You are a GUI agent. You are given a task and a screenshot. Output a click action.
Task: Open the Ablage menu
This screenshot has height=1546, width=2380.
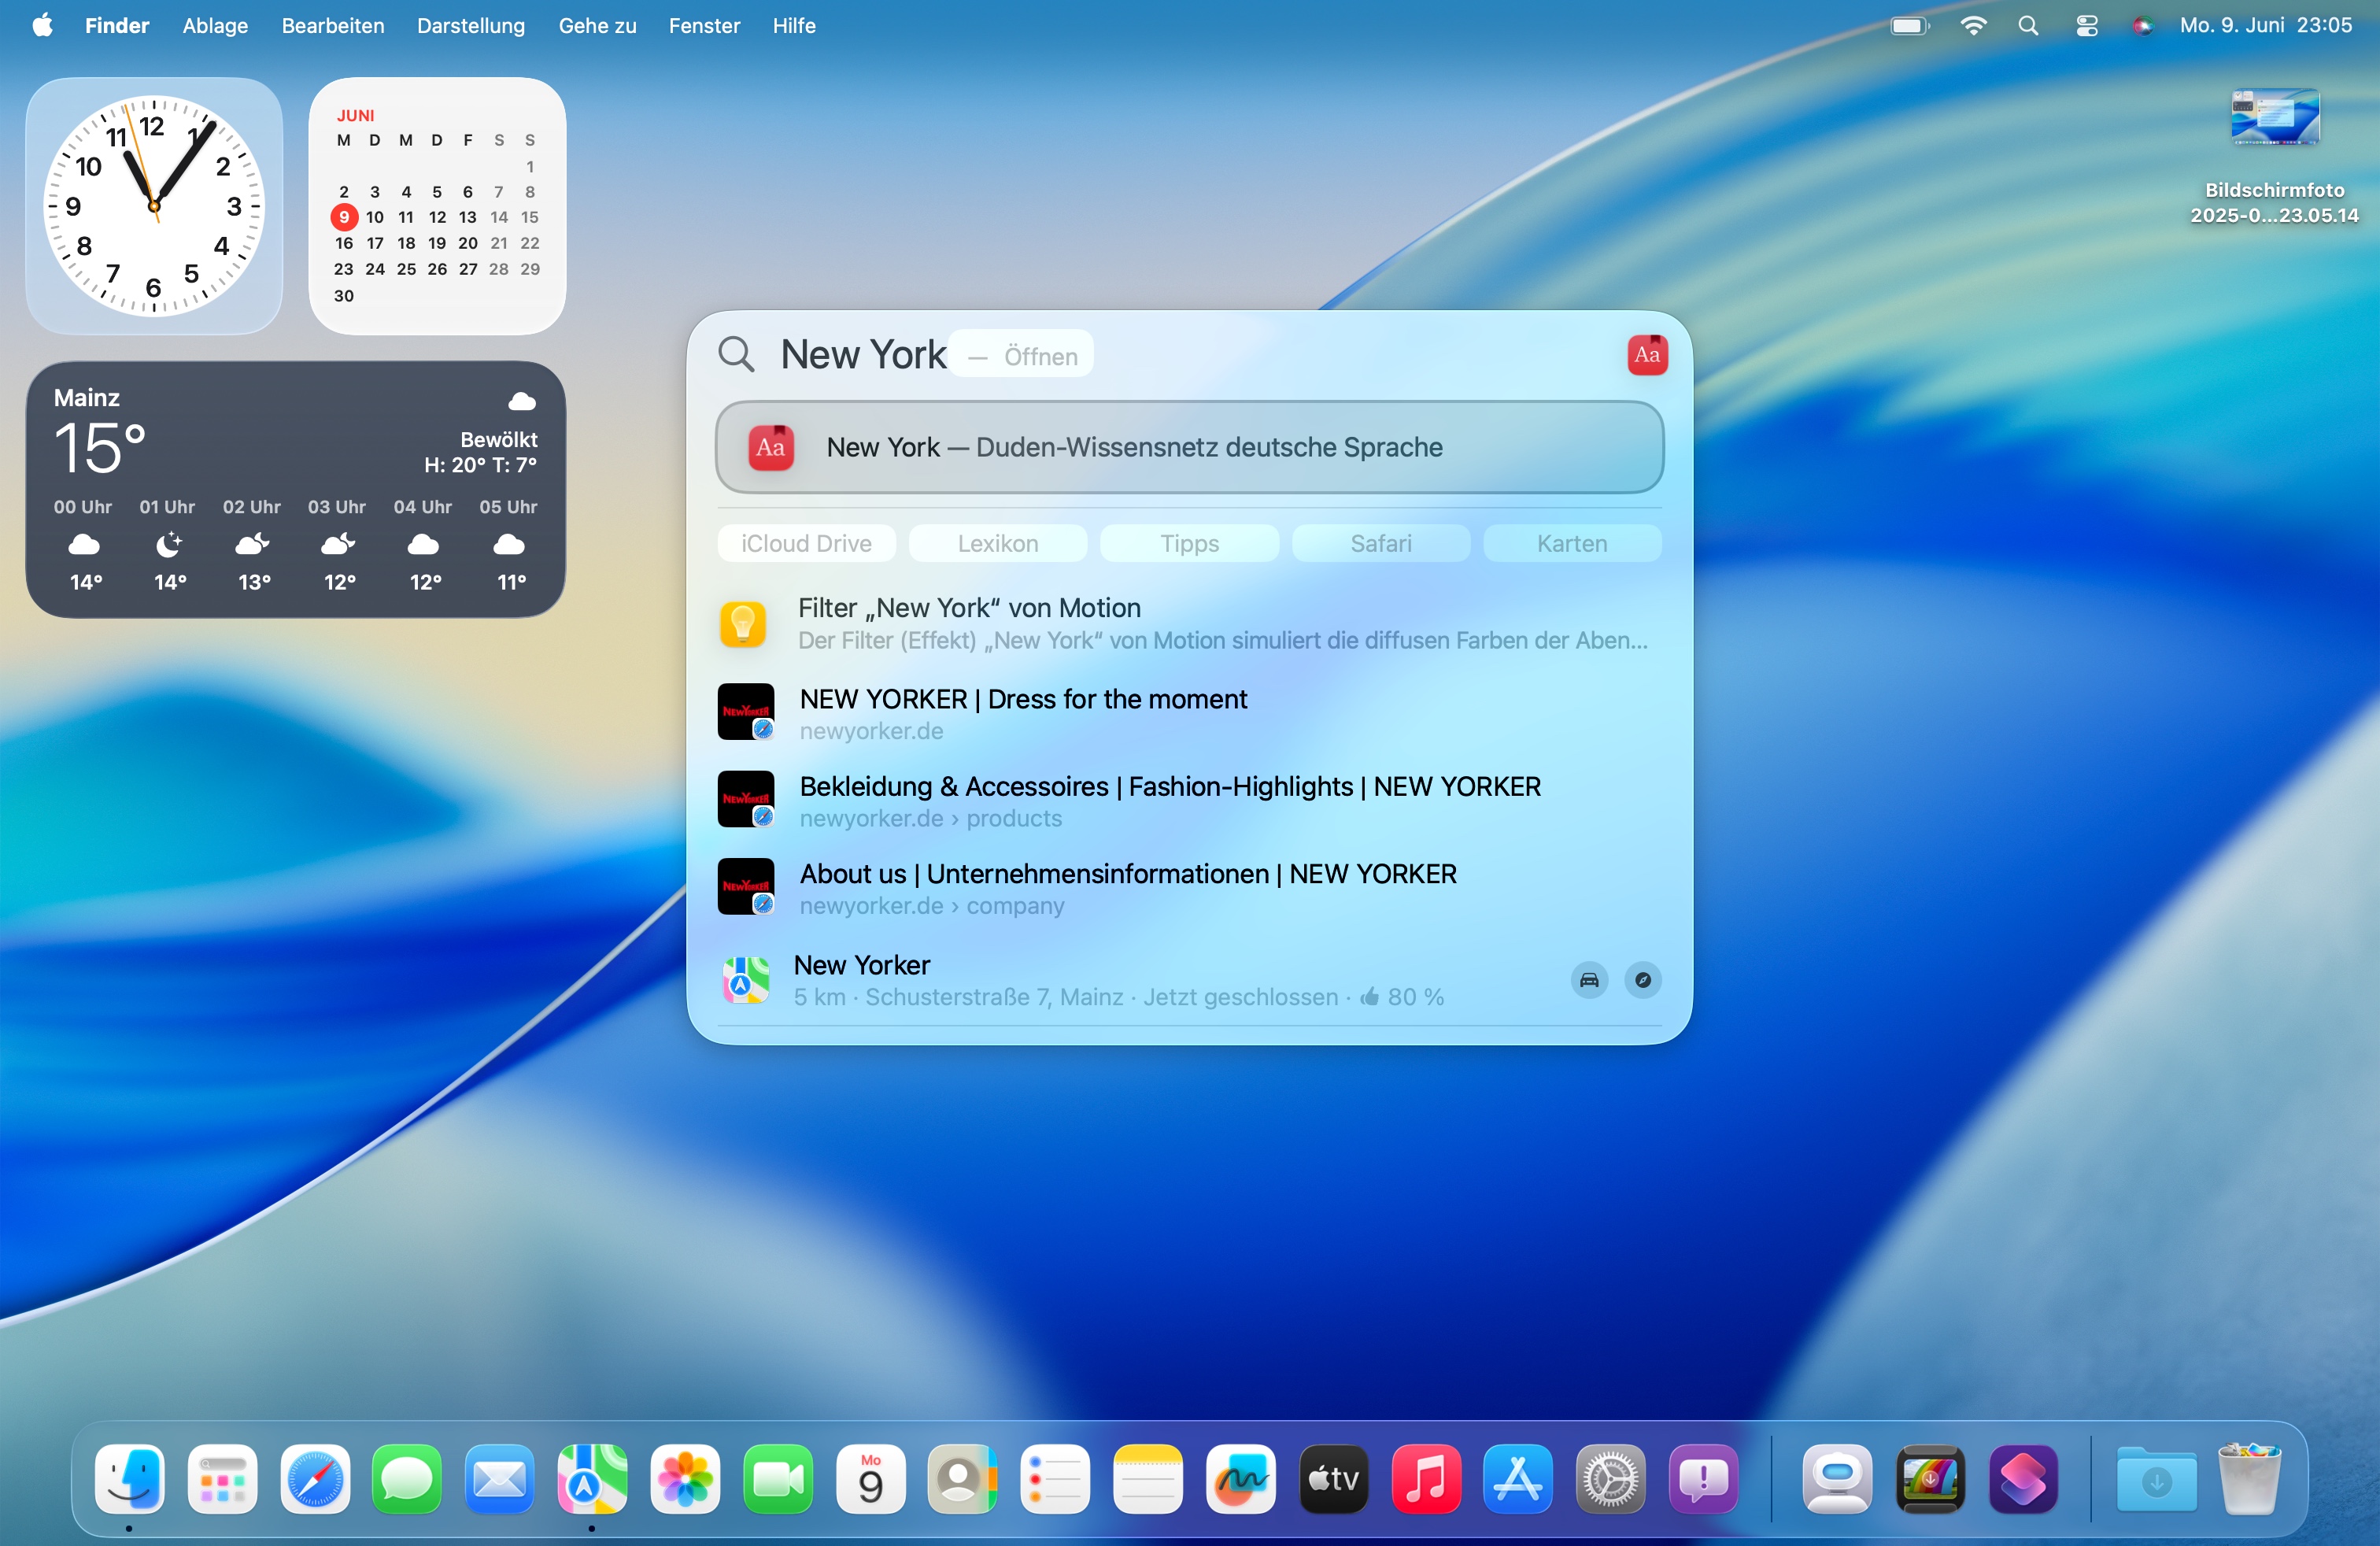[x=215, y=25]
